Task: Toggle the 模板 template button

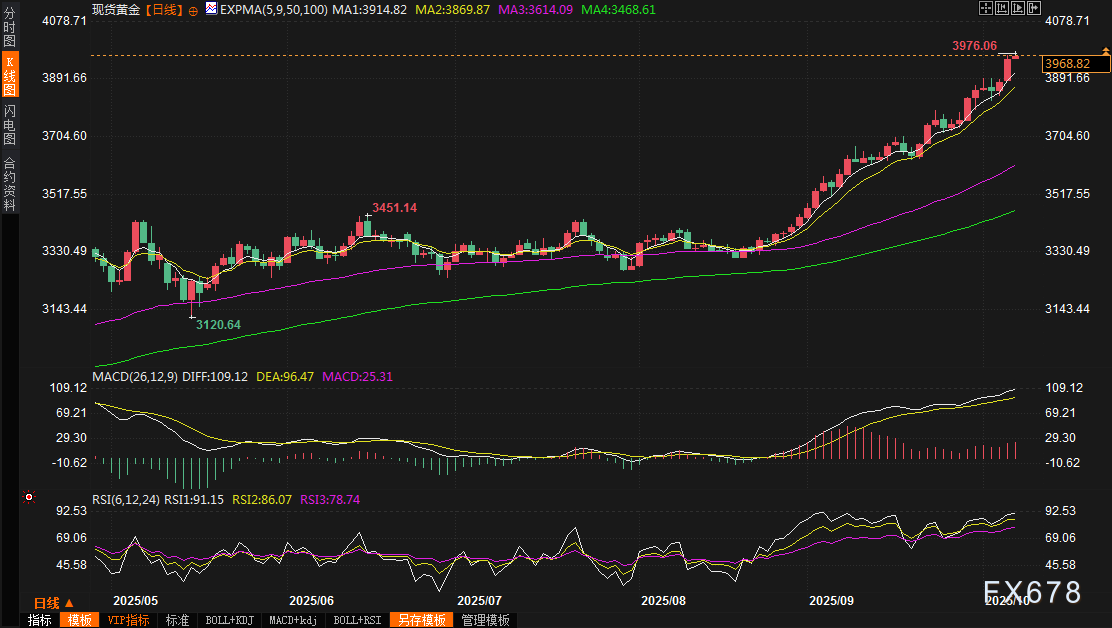Action: tap(80, 620)
